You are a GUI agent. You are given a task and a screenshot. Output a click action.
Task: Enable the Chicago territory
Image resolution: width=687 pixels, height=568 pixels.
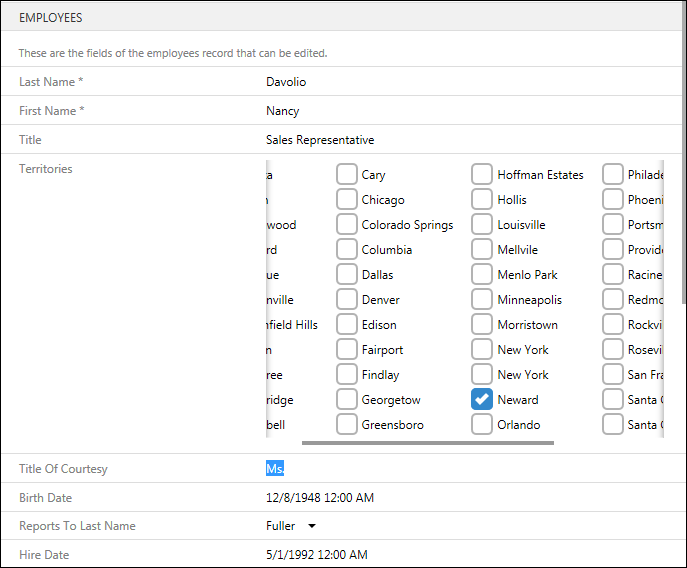347,200
